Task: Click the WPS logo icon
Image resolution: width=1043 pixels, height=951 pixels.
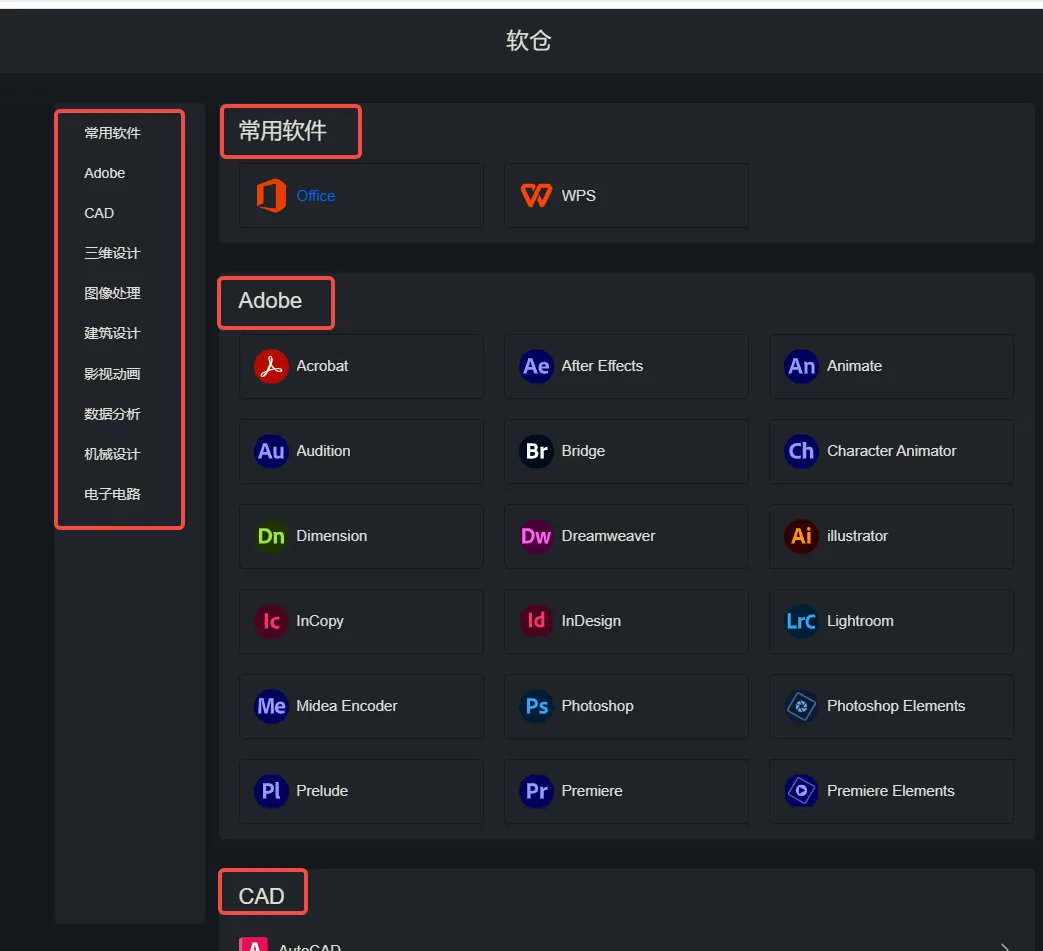Action: [x=536, y=196]
